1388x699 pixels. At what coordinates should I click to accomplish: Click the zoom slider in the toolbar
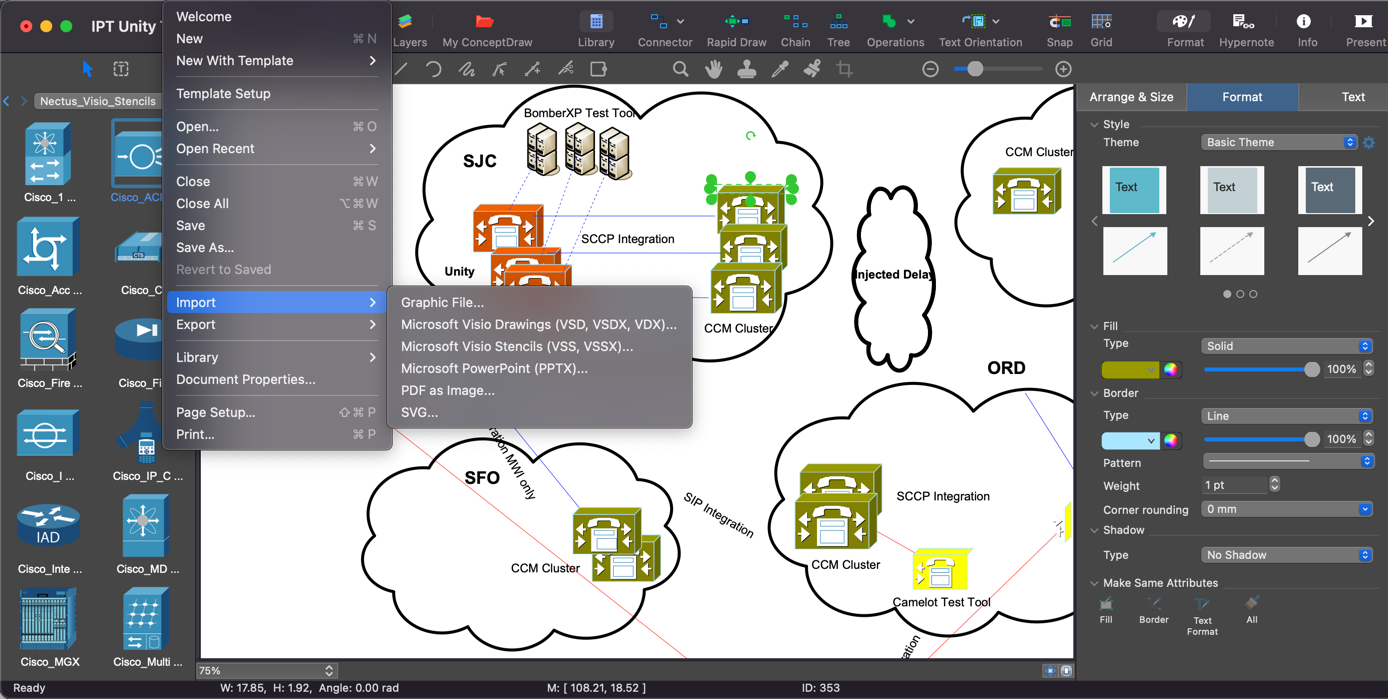pos(997,69)
